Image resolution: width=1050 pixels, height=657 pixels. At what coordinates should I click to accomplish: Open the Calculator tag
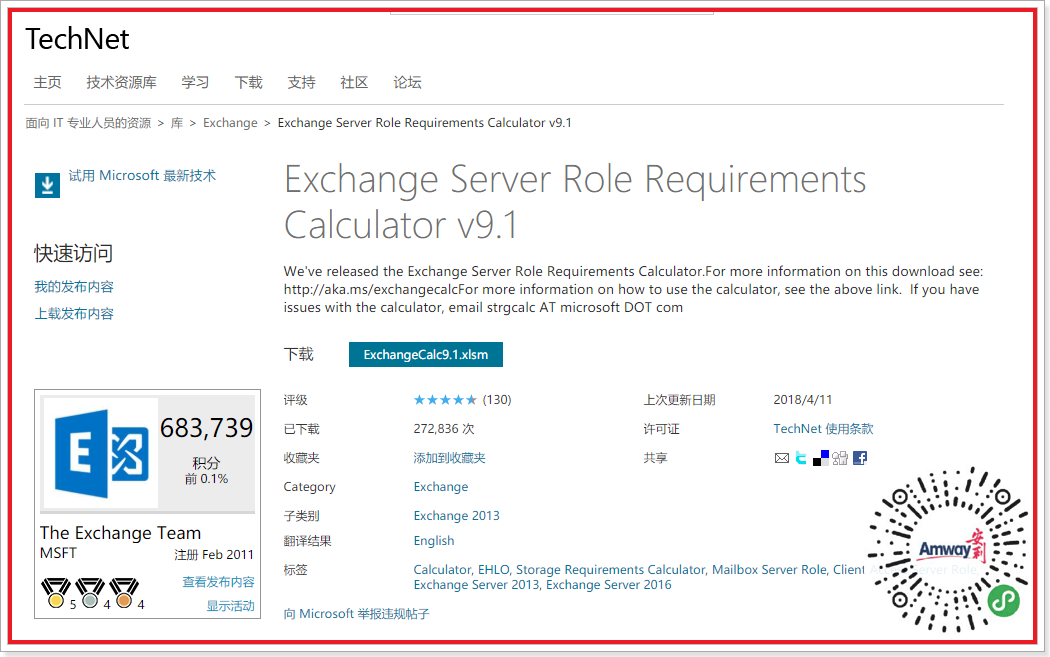tap(442, 569)
